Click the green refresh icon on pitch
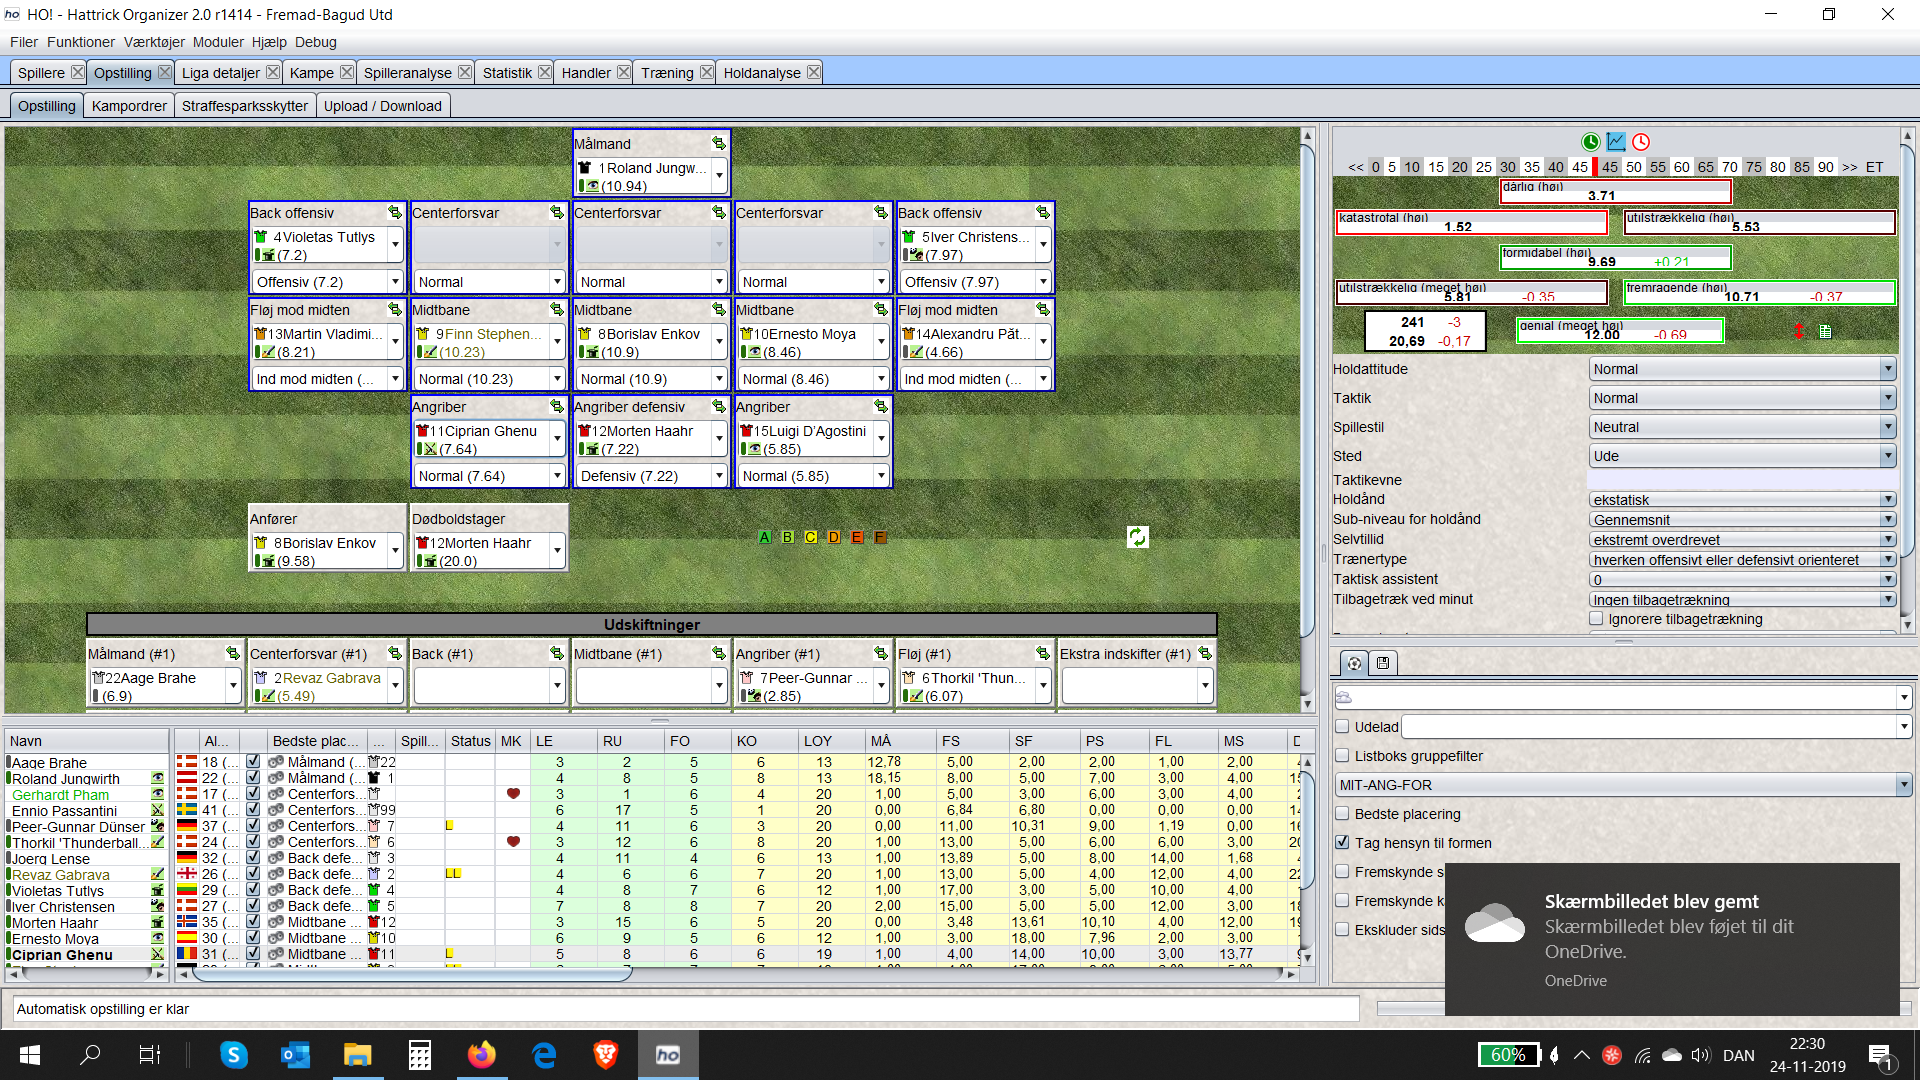This screenshot has height=1080, width=1920. point(1137,537)
